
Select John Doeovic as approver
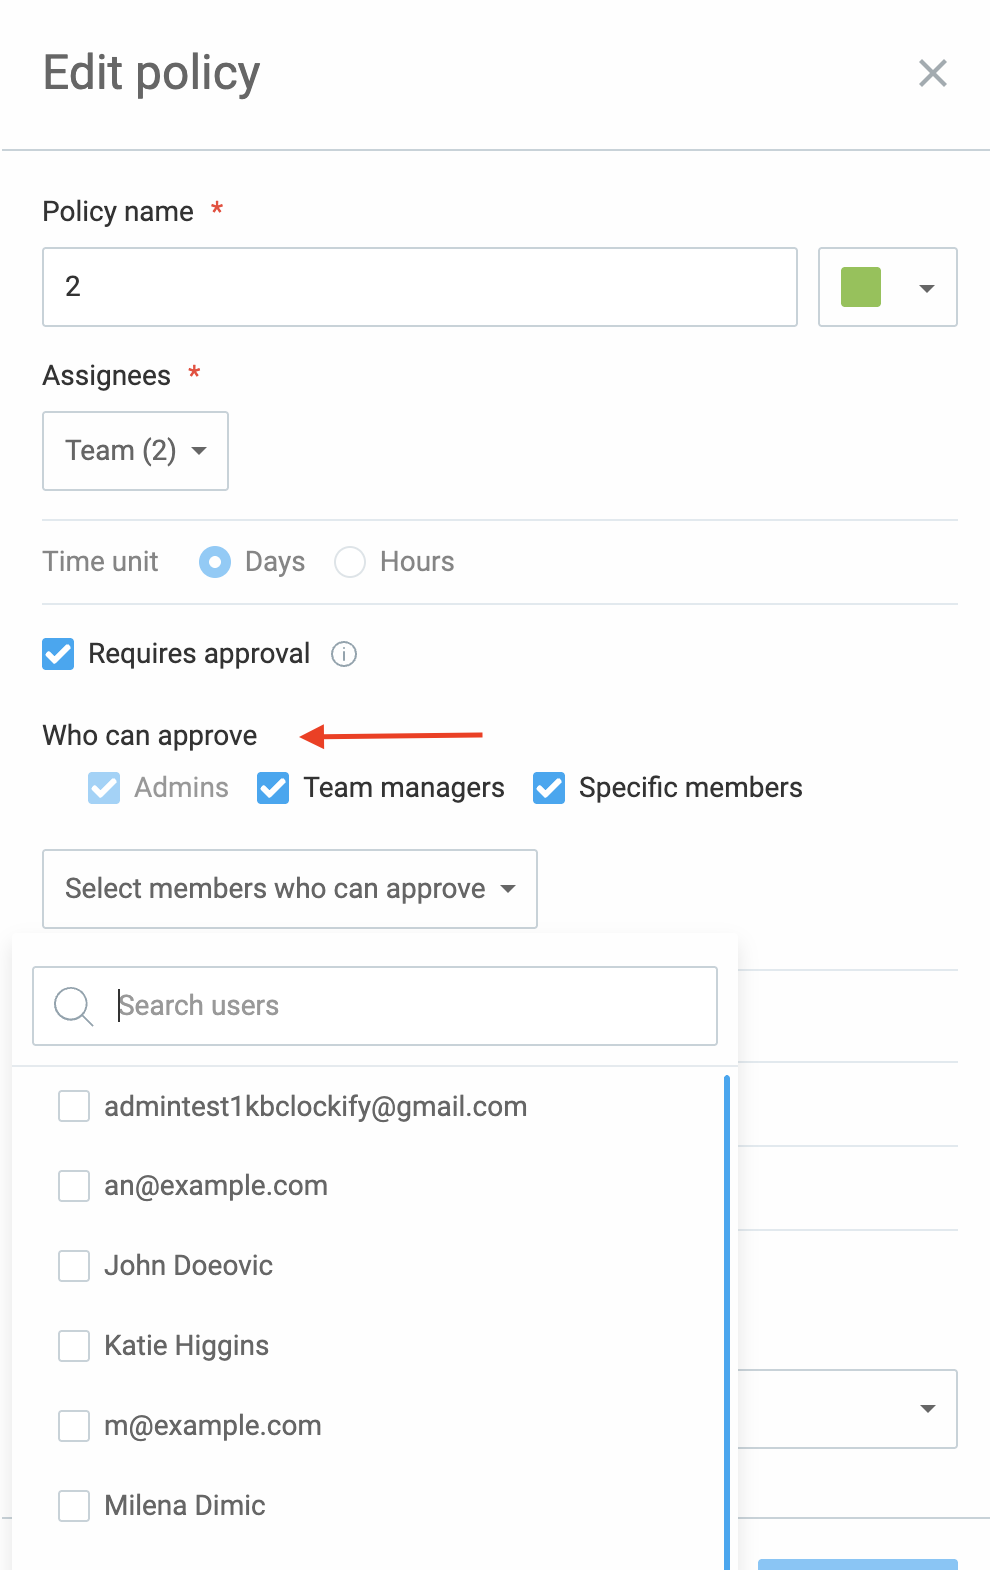tap(74, 1266)
